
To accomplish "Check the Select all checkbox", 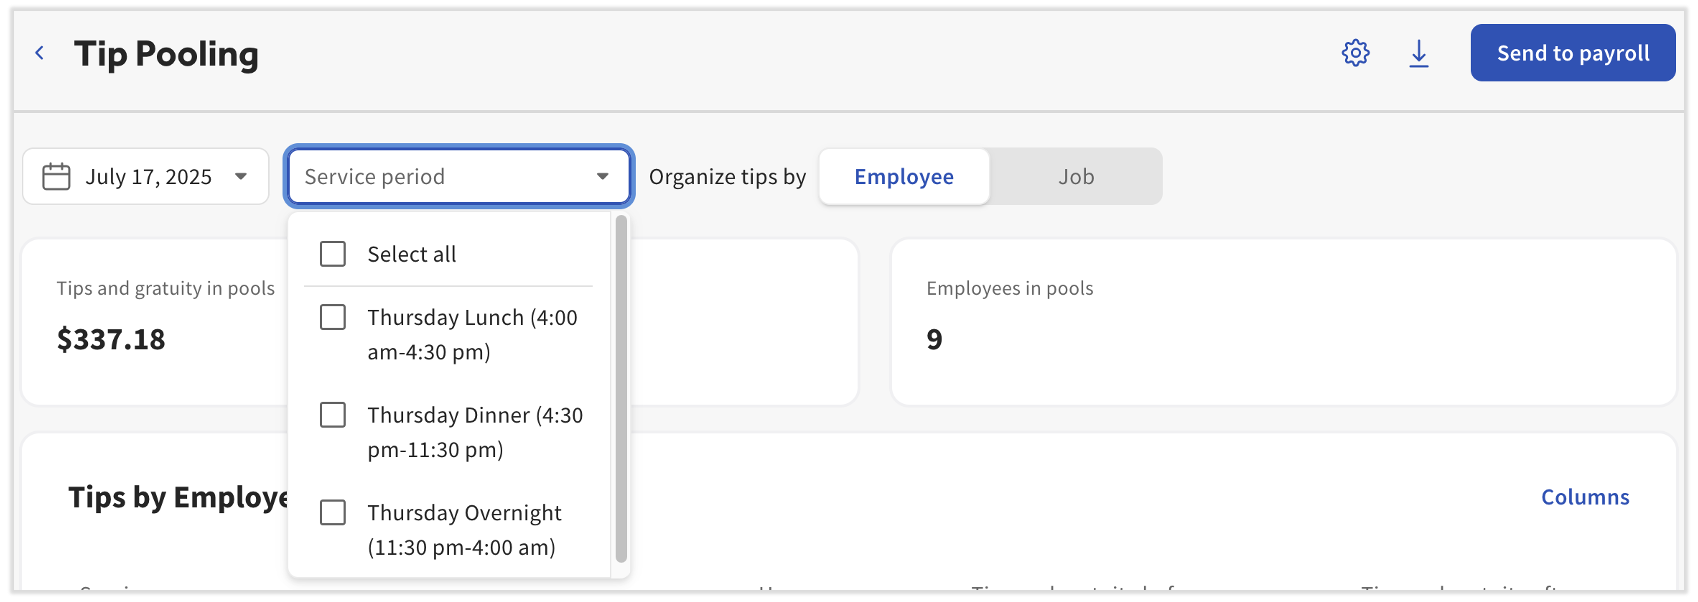I will click(333, 254).
